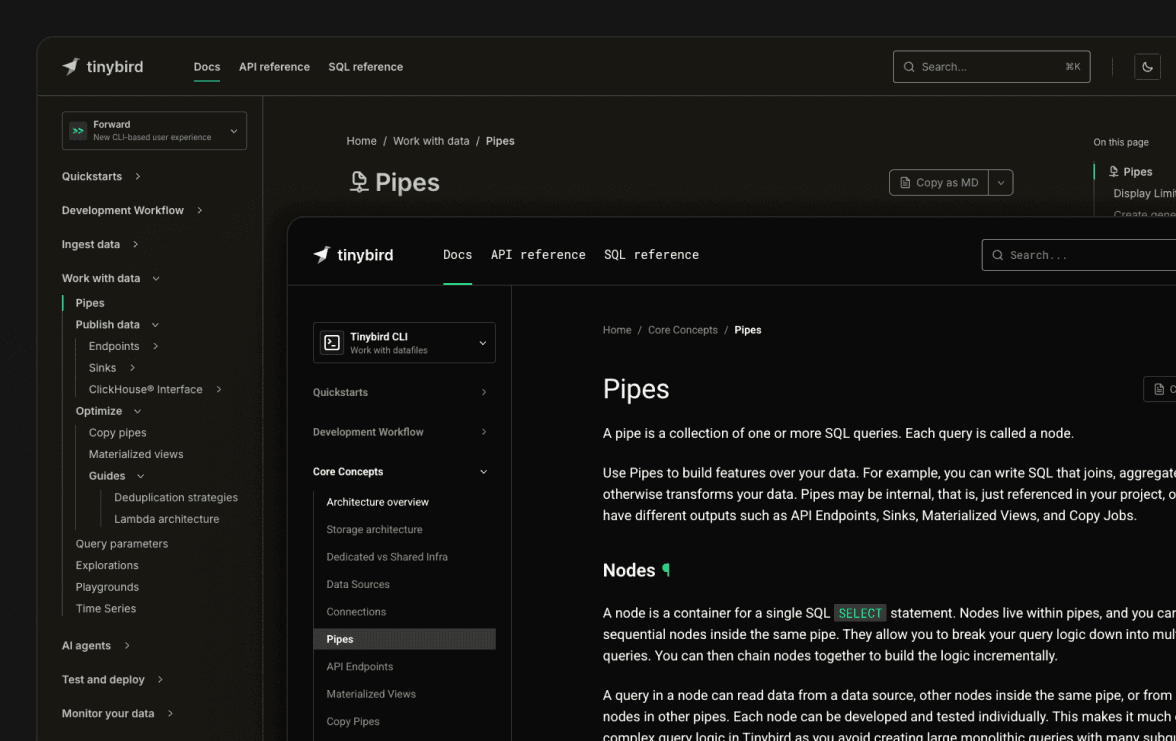Open Copy Pipes in front window sidebar
The image size is (1176, 741).
click(x=352, y=722)
